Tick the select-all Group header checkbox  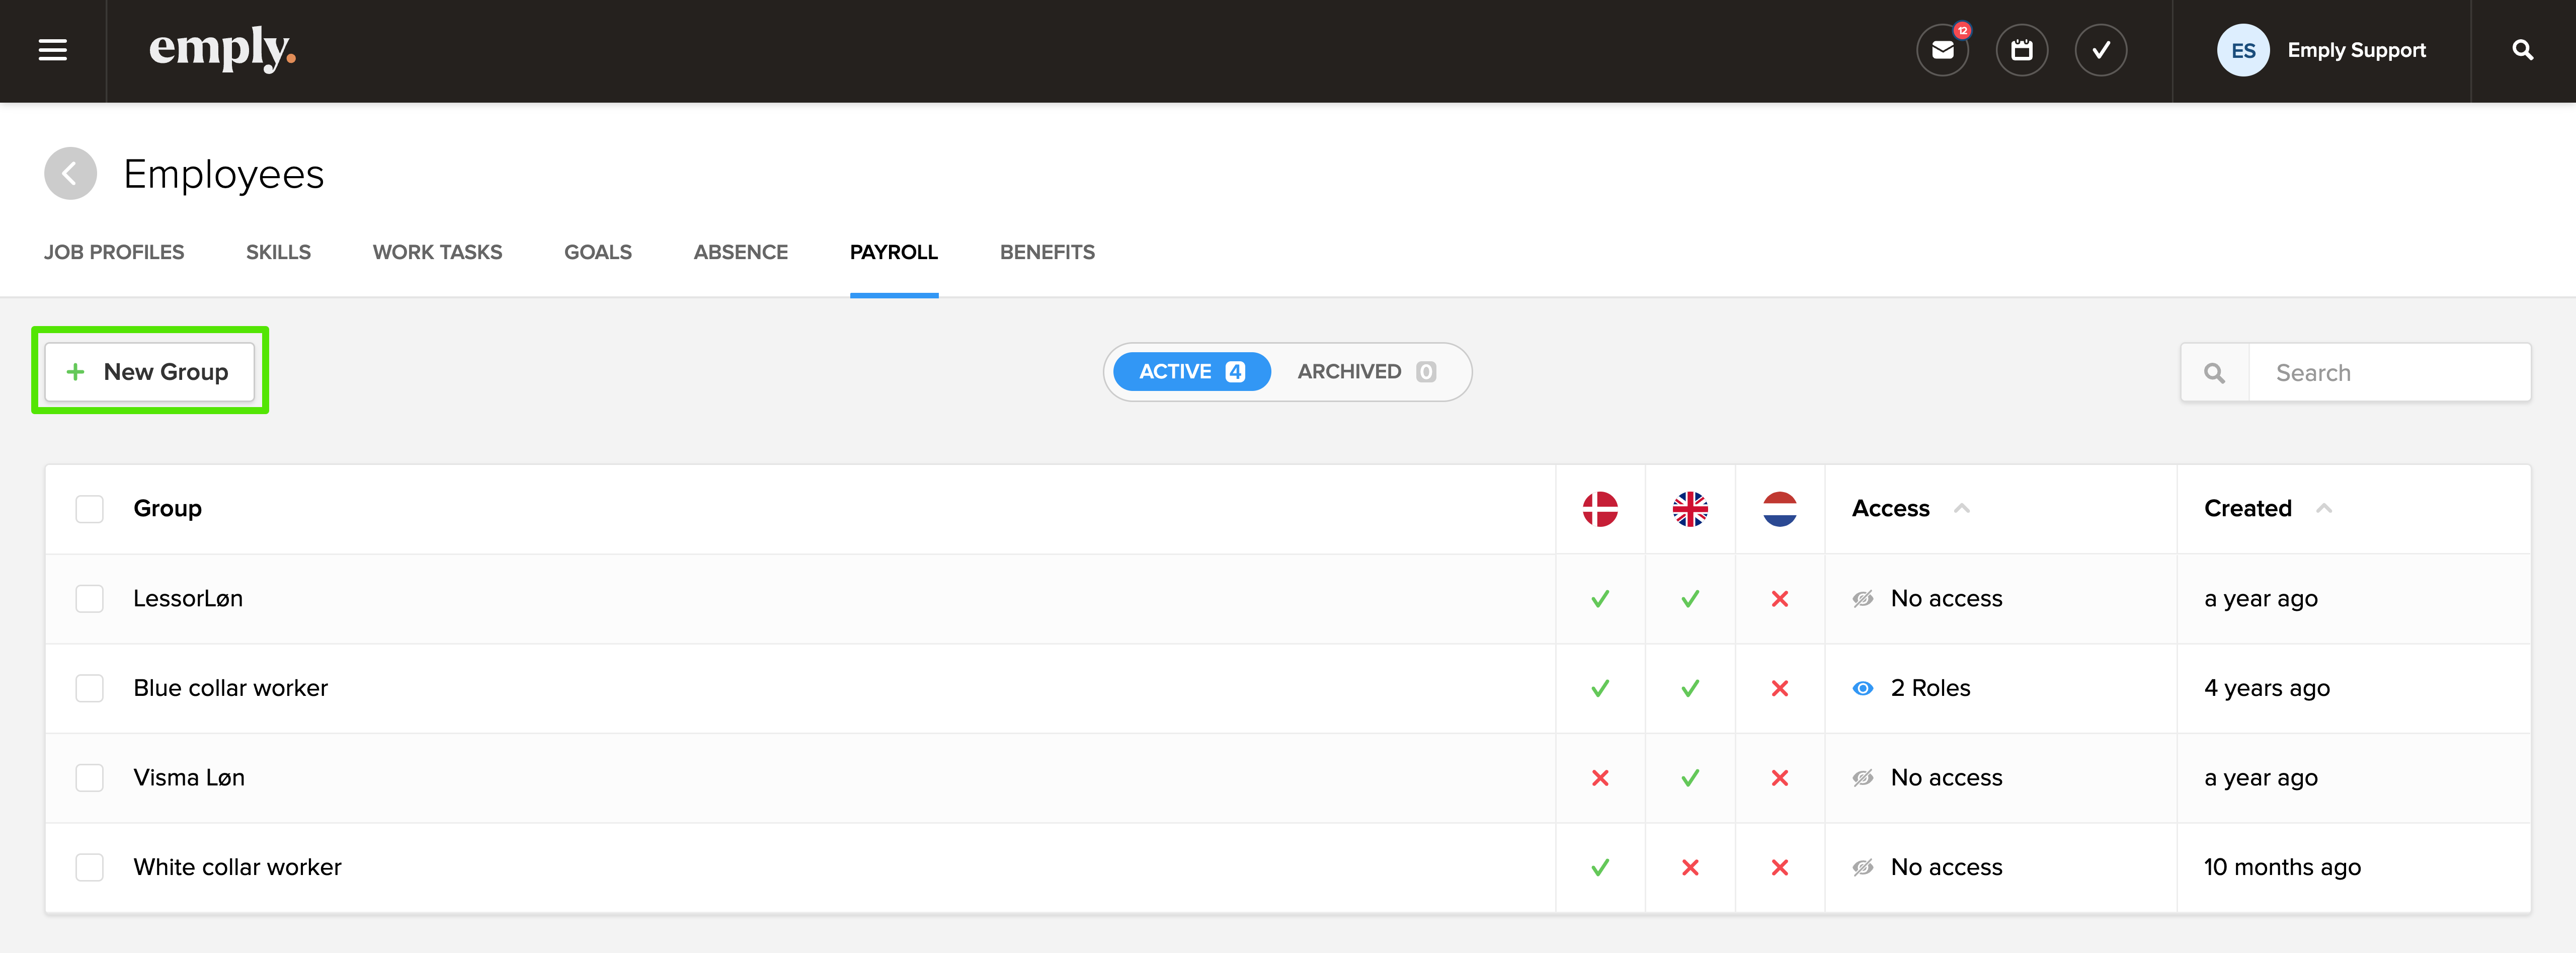tap(90, 509)
